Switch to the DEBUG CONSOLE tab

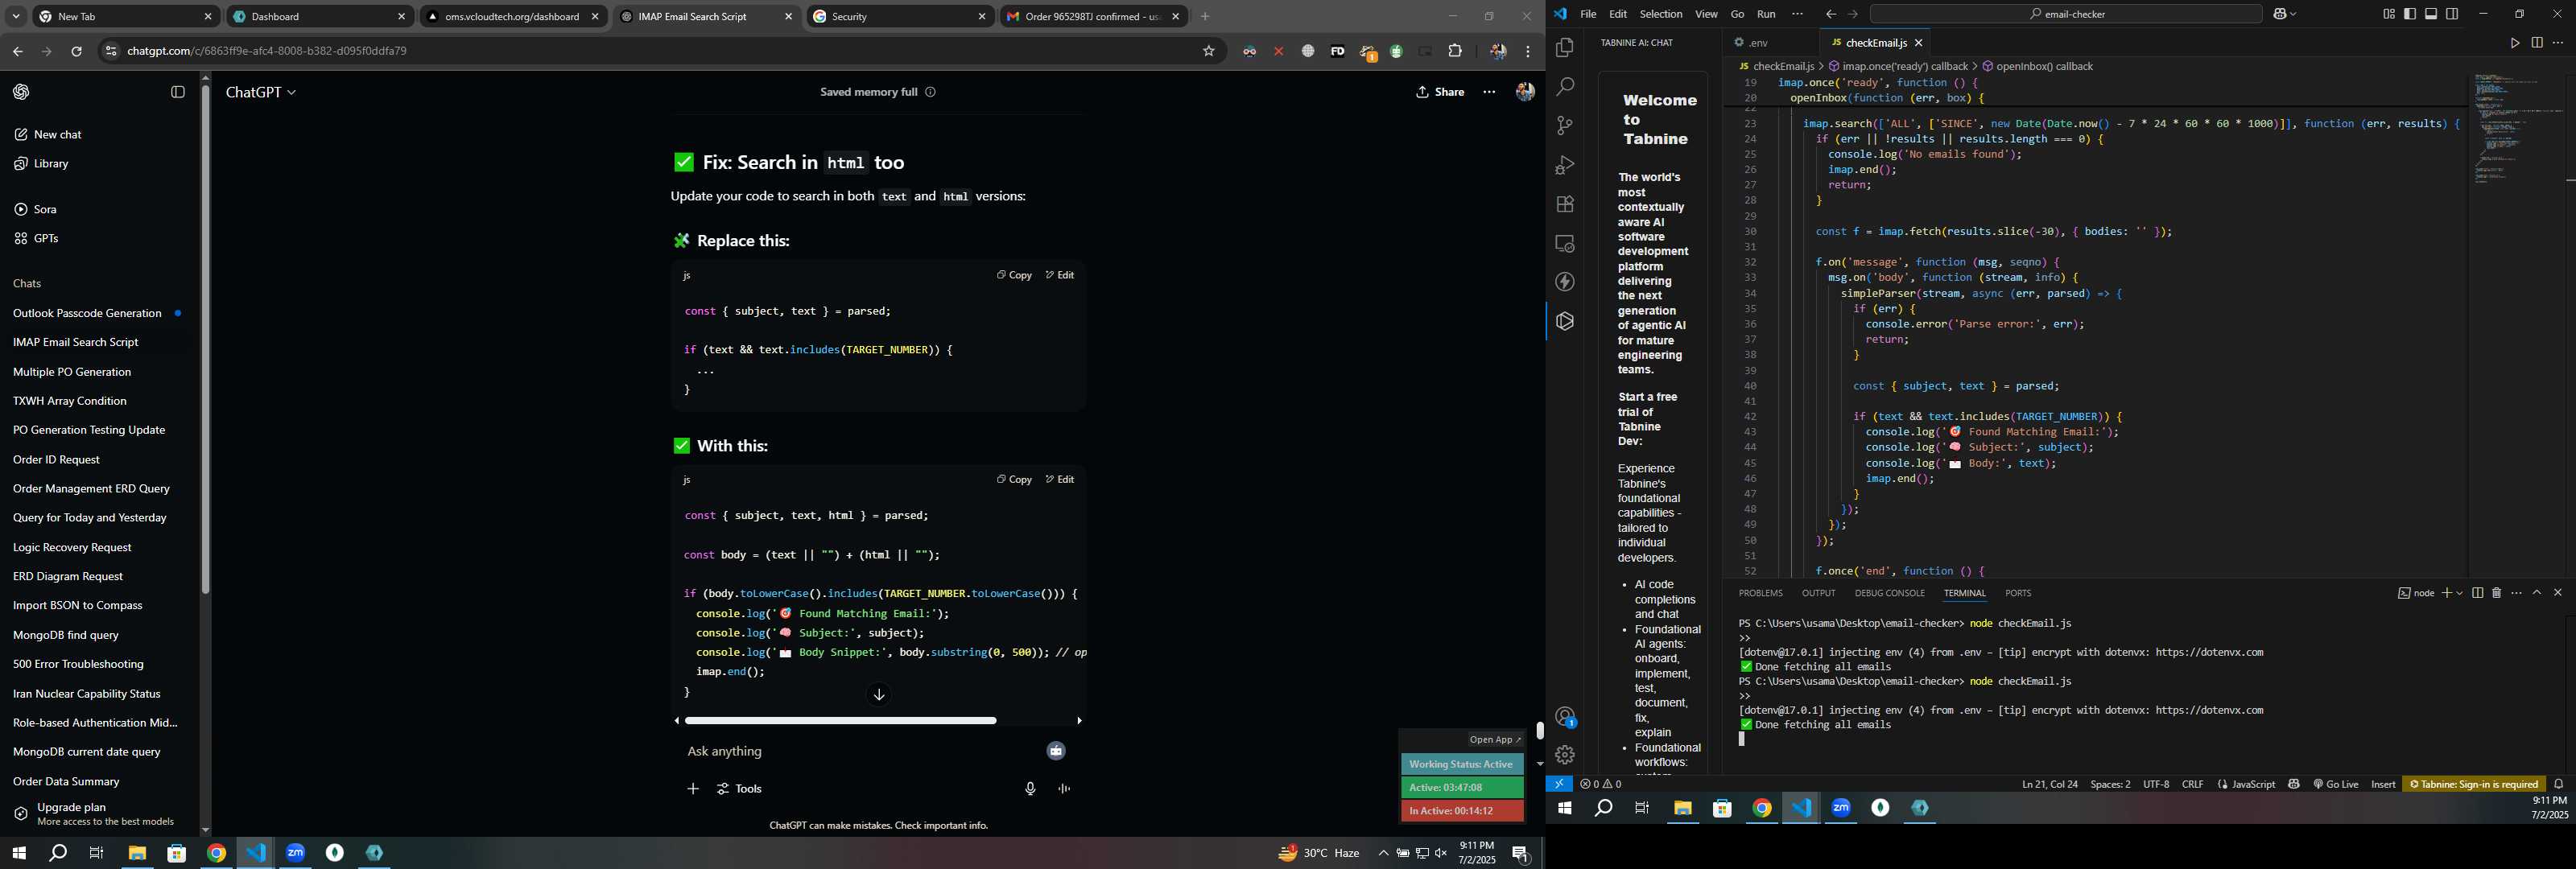[x=1889, y=593]
